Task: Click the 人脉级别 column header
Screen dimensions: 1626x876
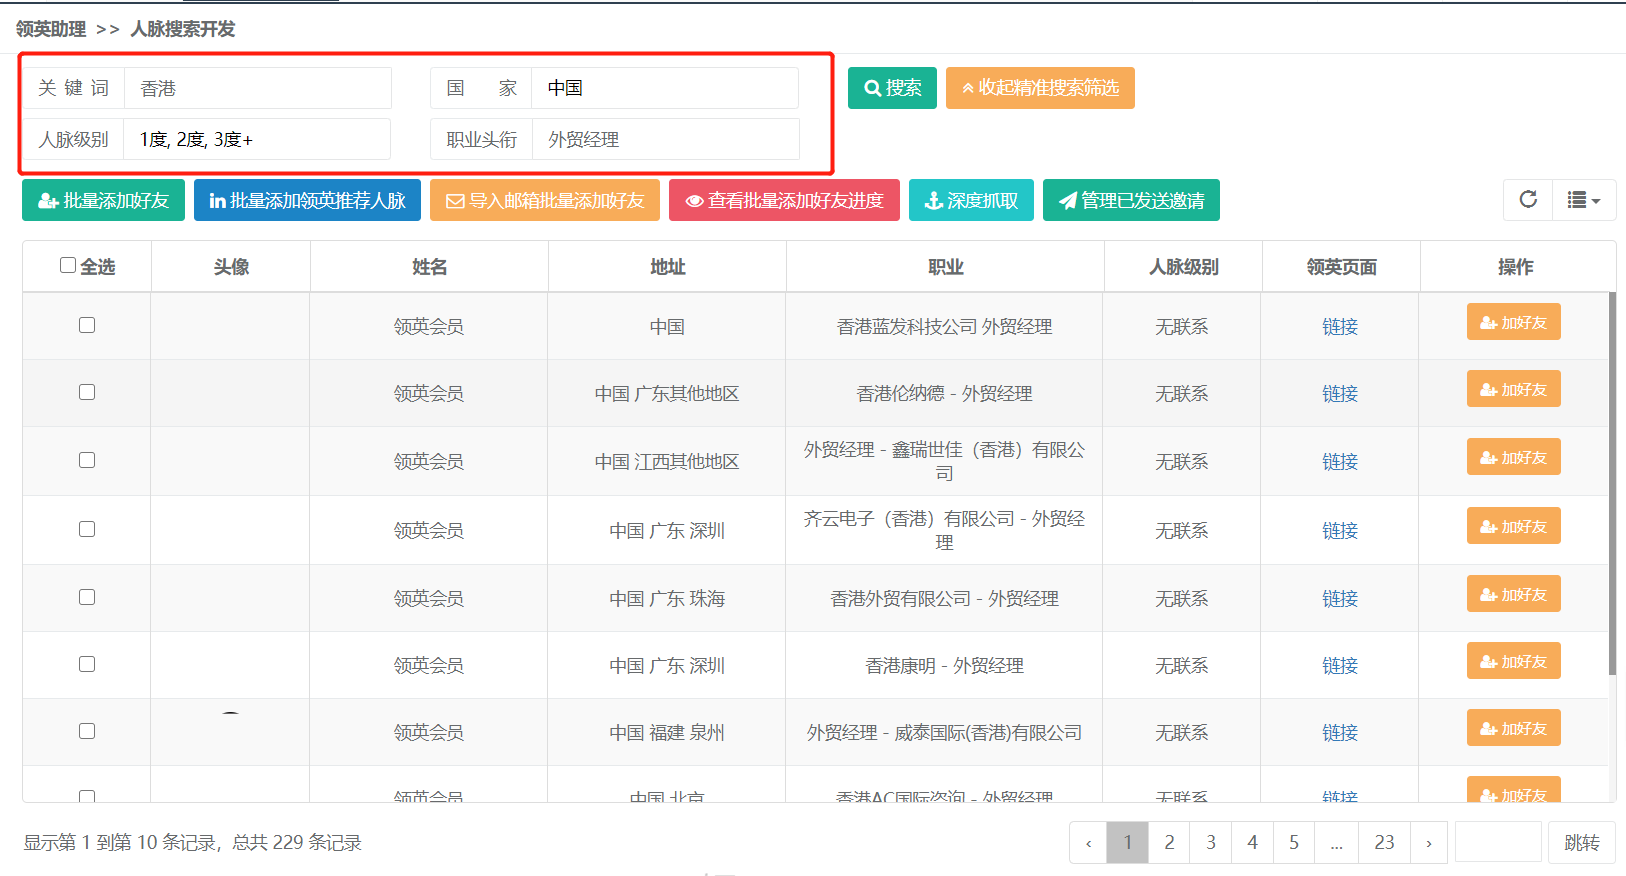Action: click(x=1183, y=267)
